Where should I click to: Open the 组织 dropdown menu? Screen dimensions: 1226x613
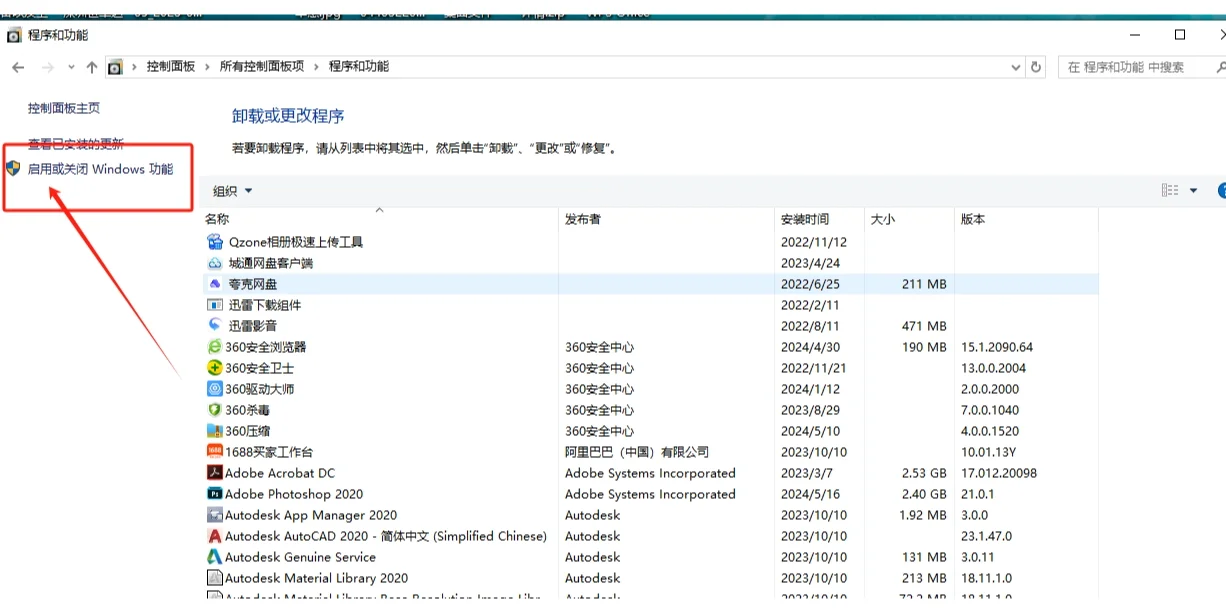coord(233,191)
